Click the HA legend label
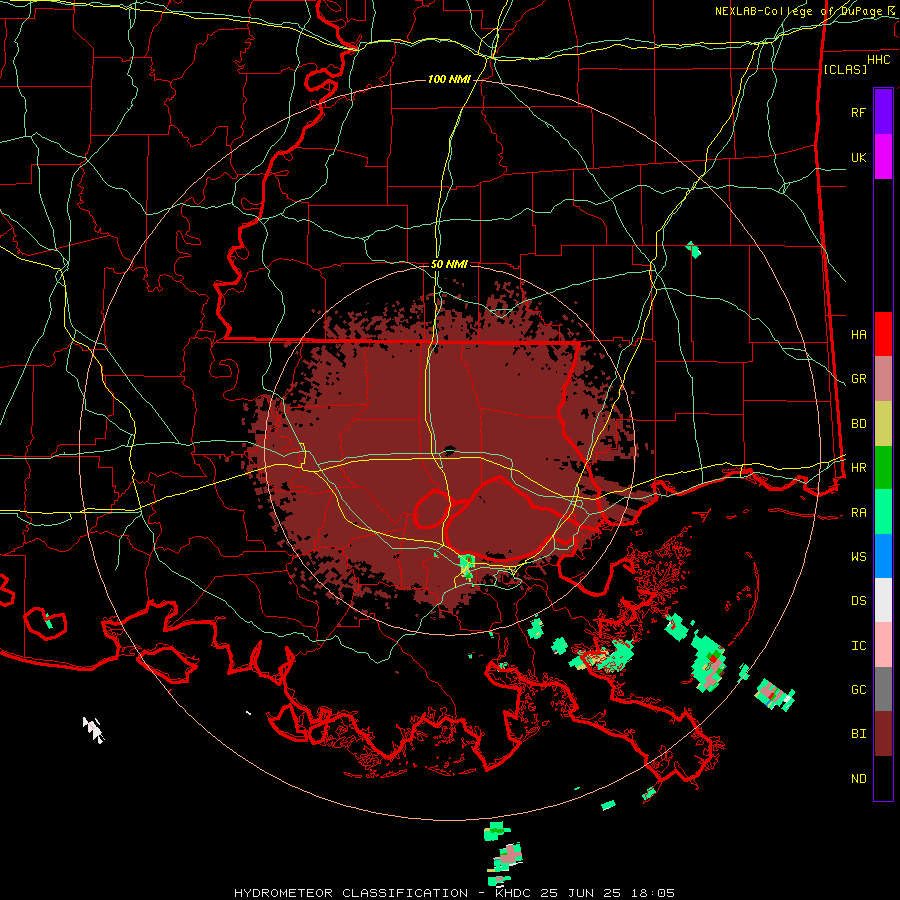This screenshot has width=900, height=900. point(858,335)
